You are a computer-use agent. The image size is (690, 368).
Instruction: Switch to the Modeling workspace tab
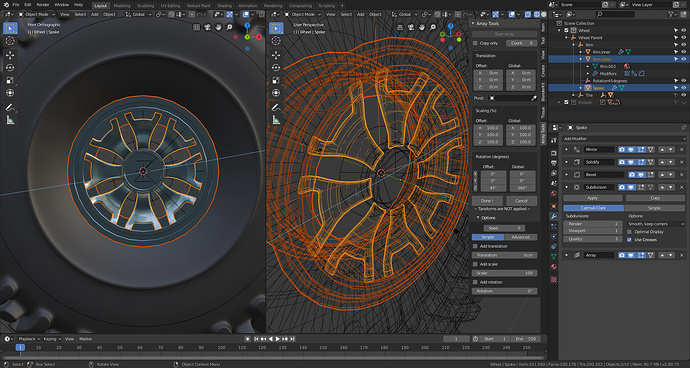click(122, 6)
